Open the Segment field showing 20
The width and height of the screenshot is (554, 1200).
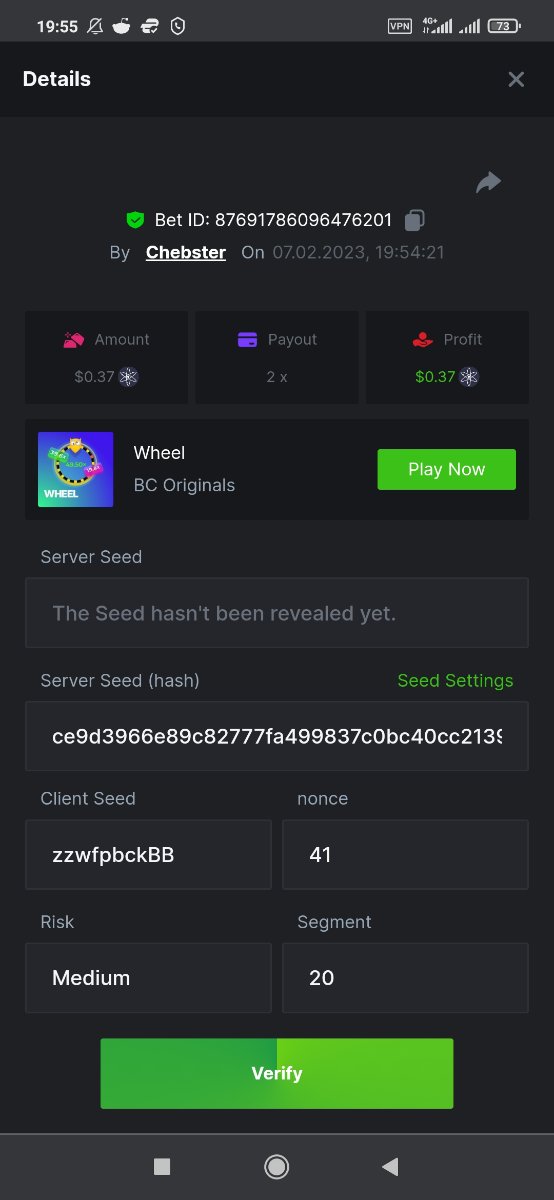405,978
